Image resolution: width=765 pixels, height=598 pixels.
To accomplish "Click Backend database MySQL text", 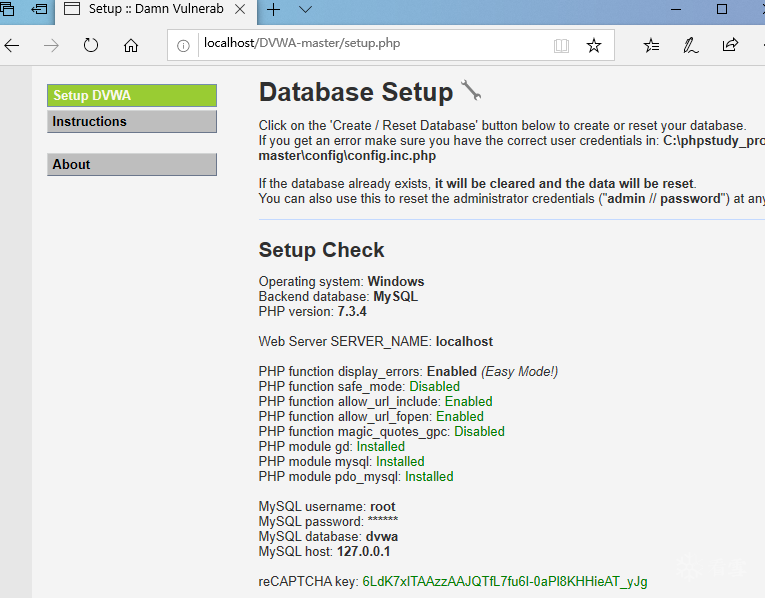I will point(338,297).
